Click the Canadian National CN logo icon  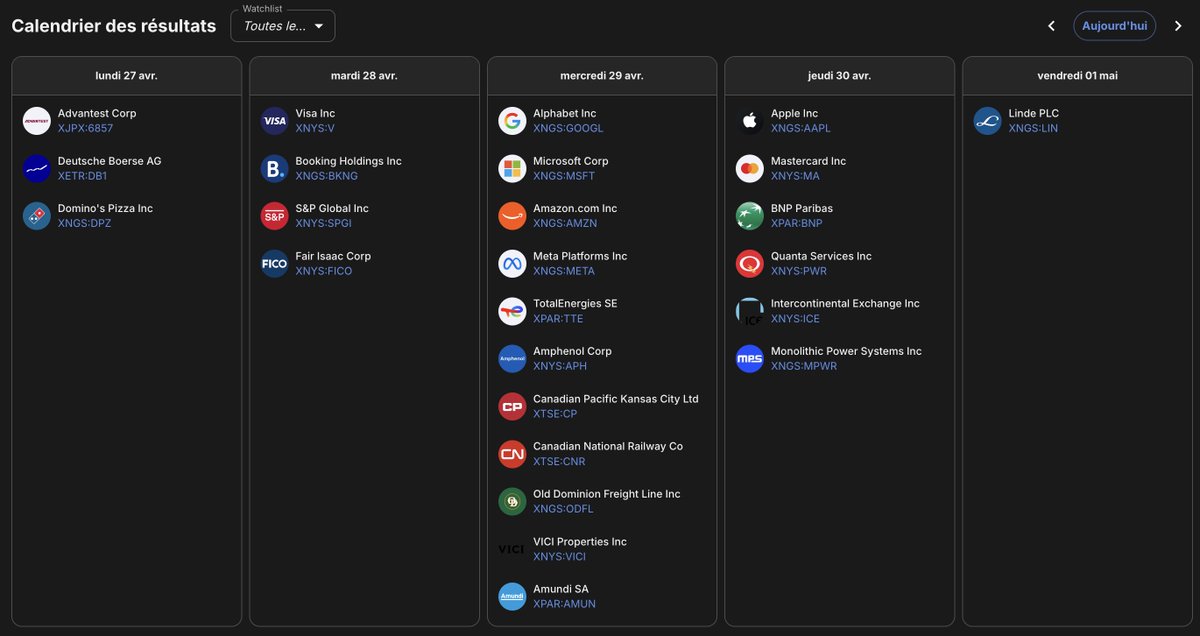(x=512, y=454)
